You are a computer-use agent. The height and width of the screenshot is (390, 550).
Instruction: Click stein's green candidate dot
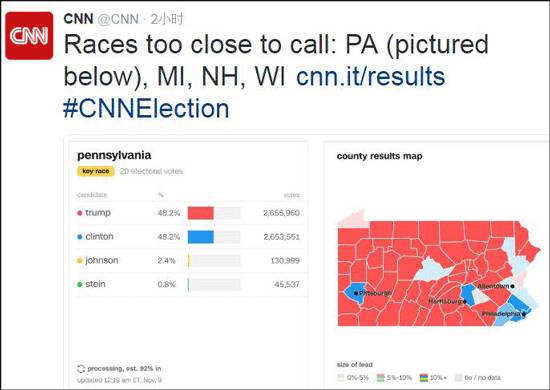pyautogui.click(x=80, y=284)
